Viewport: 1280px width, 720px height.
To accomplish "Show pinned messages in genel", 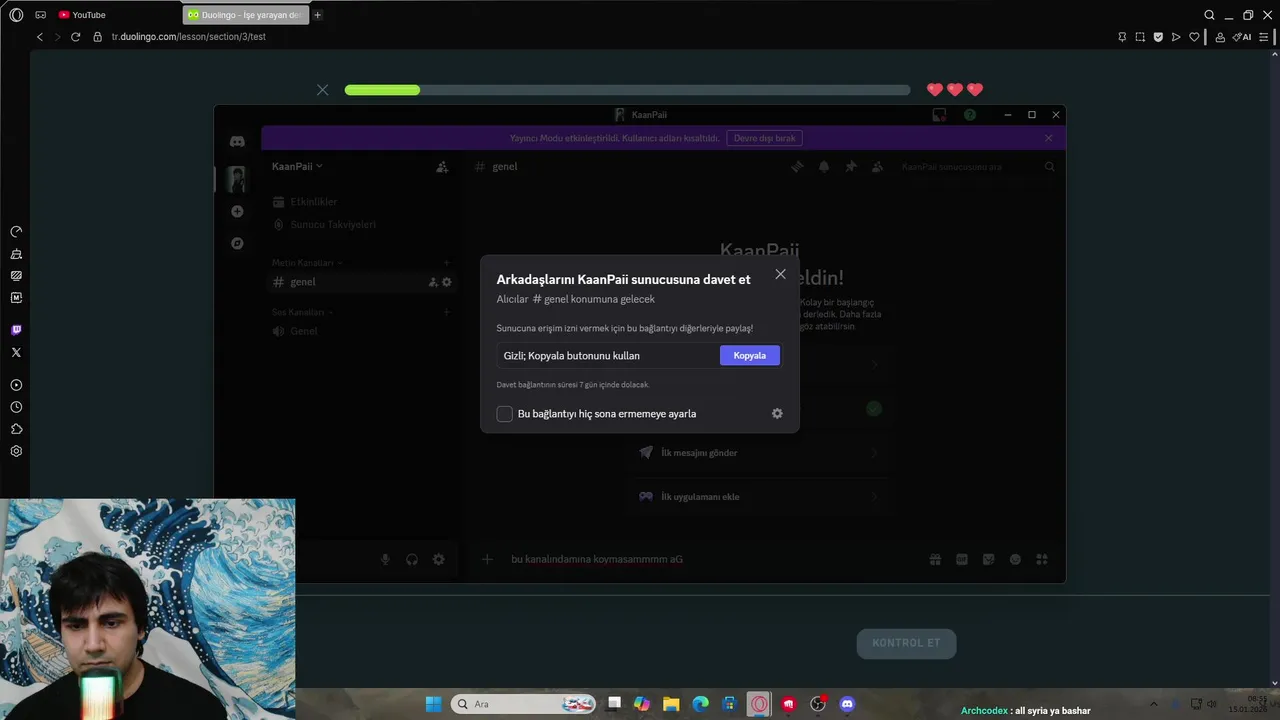I will (851, 167).
